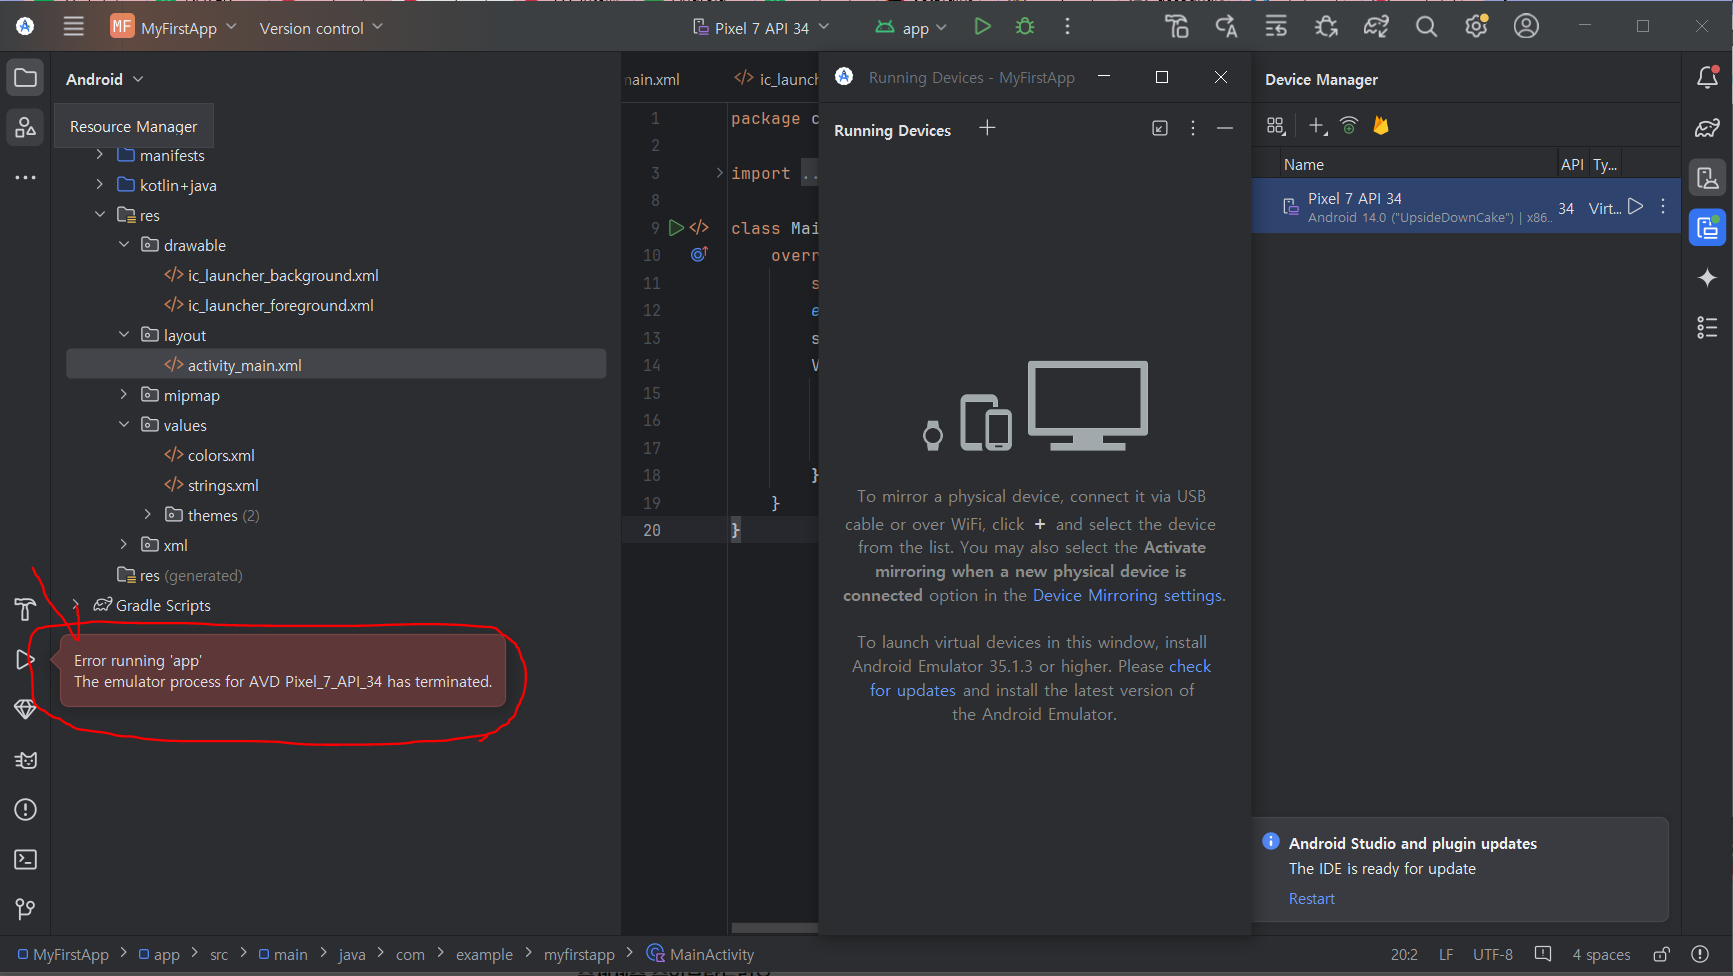Add a device tab in Running Devices
This screenshot has height=976, width=1733.
tap(987, 128)
